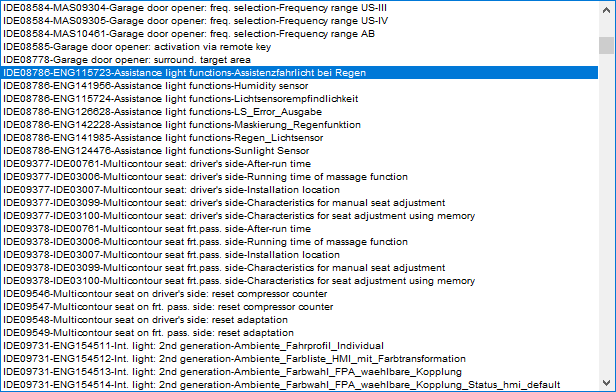This screenshot has width=616, height=392.
Task: Select highlighted Assistenzfahrlicht bei Regen row
Action: 299,73
